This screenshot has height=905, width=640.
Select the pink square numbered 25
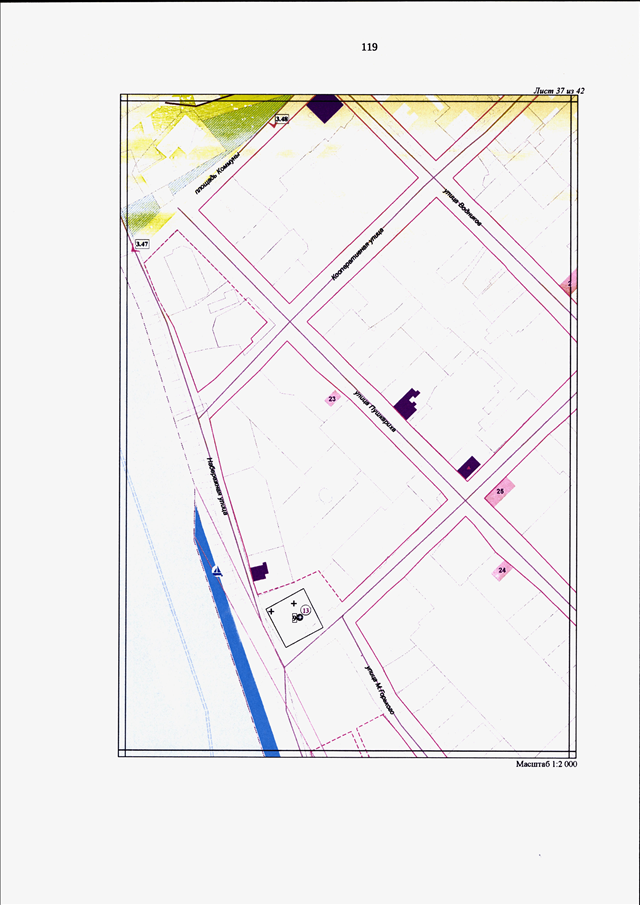click(x=500, y=492)
